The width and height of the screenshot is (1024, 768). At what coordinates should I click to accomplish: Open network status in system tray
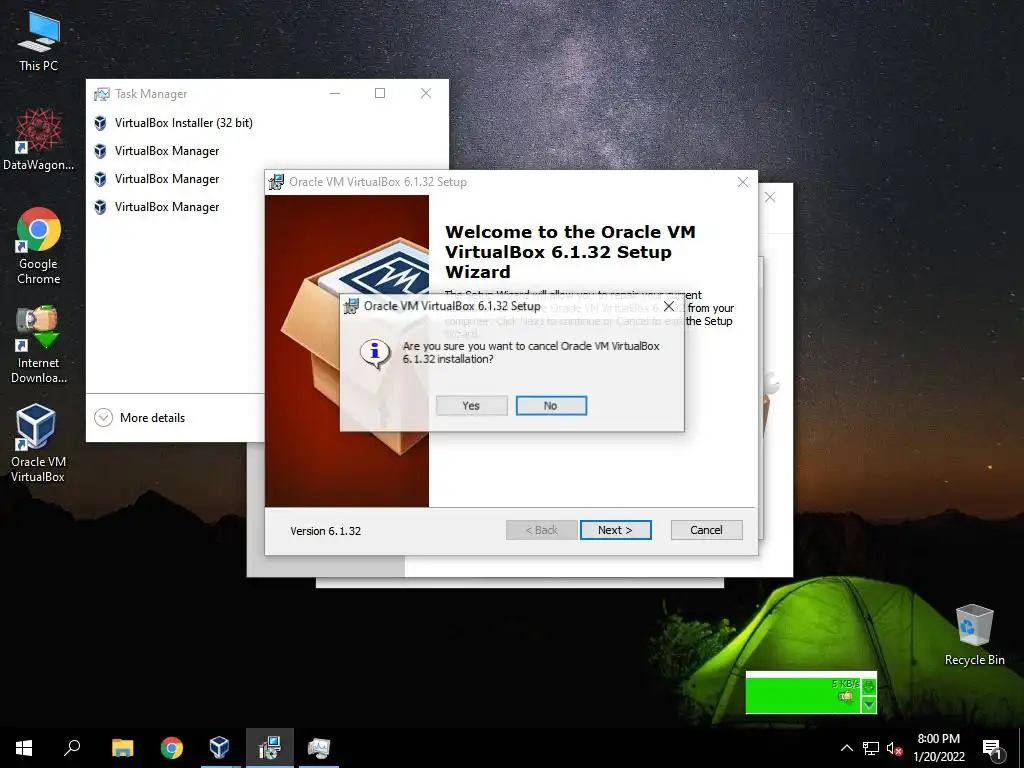[x=871, y=748]
